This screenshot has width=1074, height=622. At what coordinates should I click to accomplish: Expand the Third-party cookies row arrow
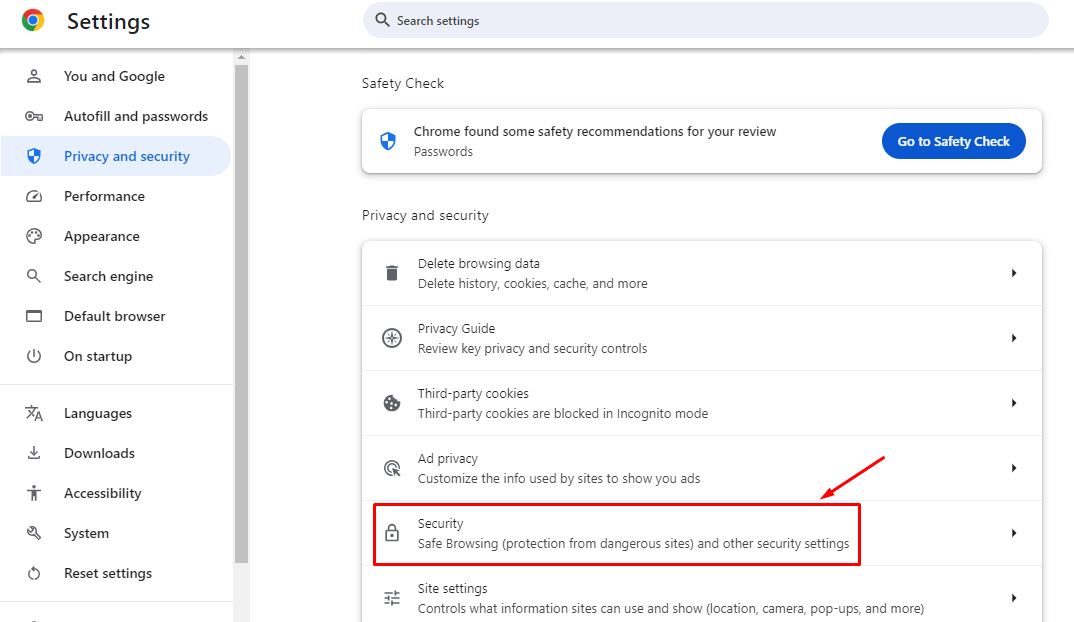pos(1014,403)
